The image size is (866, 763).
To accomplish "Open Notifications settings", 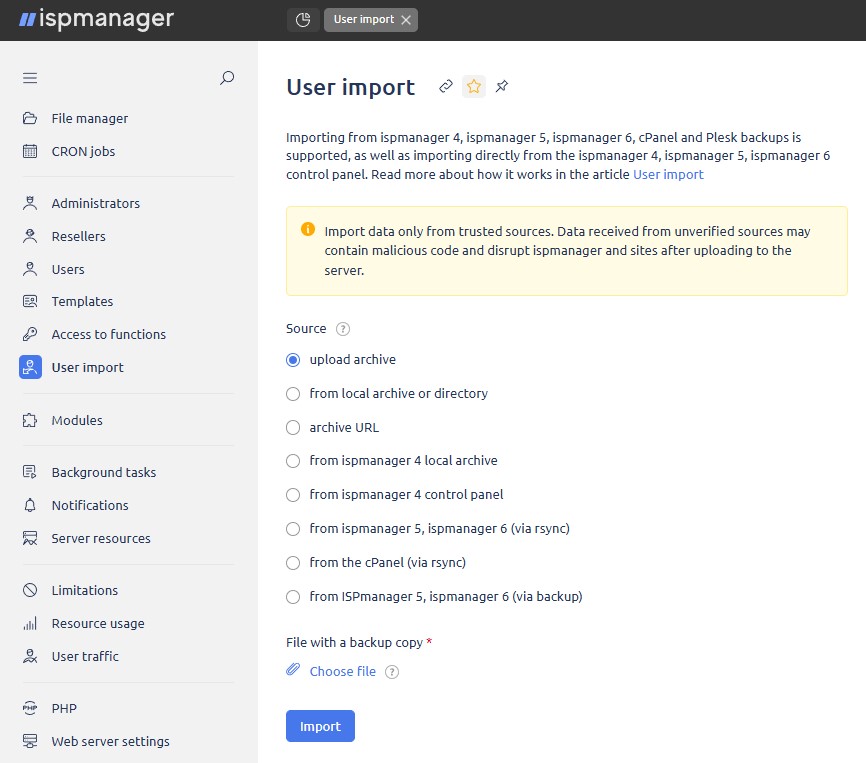I will click(x=90, y=505).
